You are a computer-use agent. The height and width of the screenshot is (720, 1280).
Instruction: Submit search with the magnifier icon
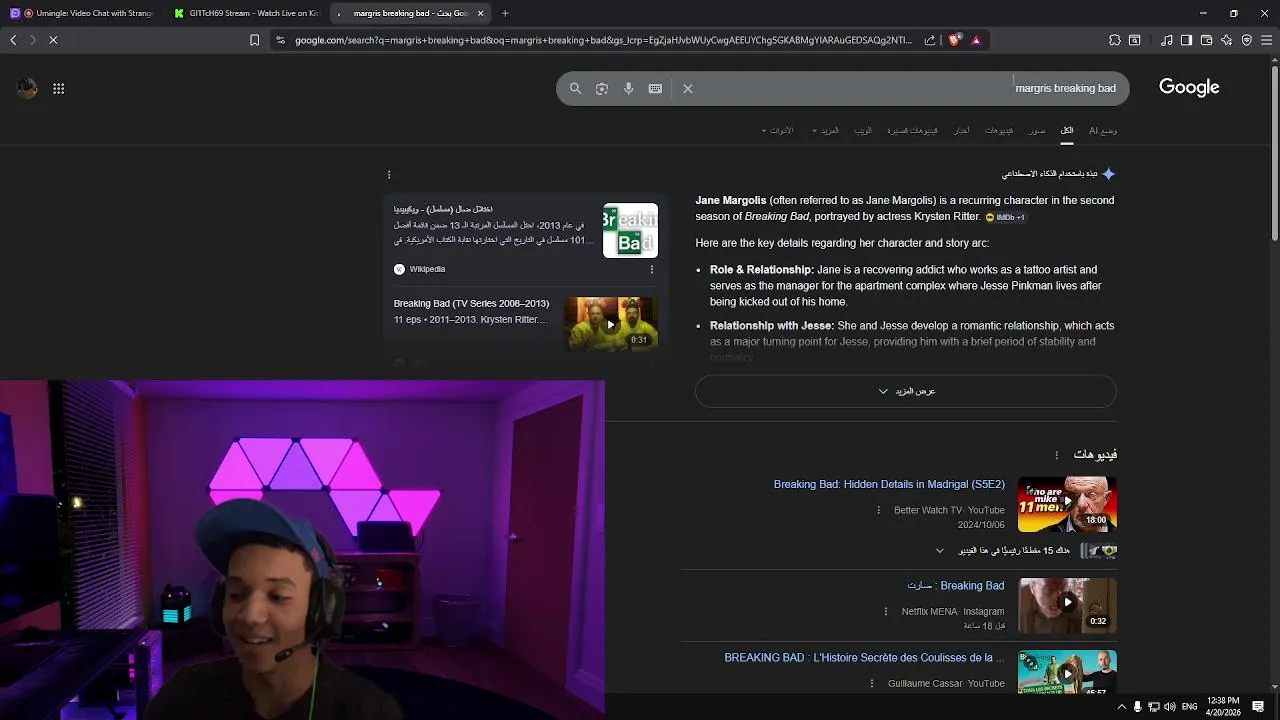coord(575,88)
